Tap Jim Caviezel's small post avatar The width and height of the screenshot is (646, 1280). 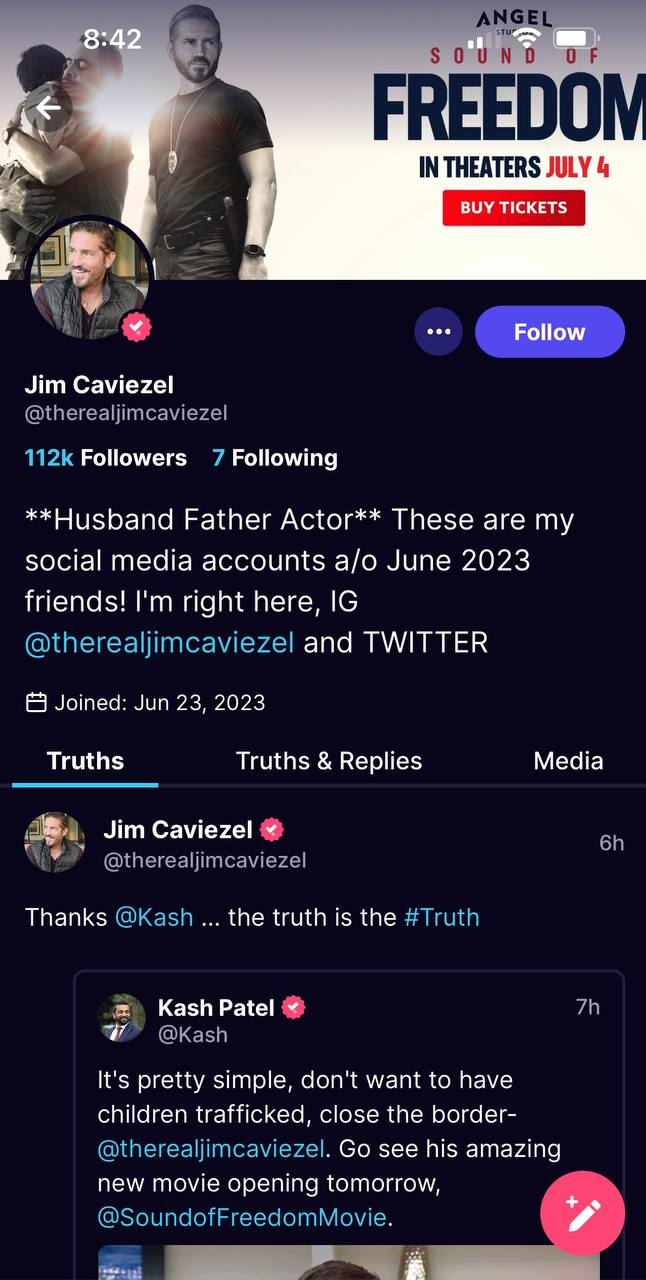[54, 842]
